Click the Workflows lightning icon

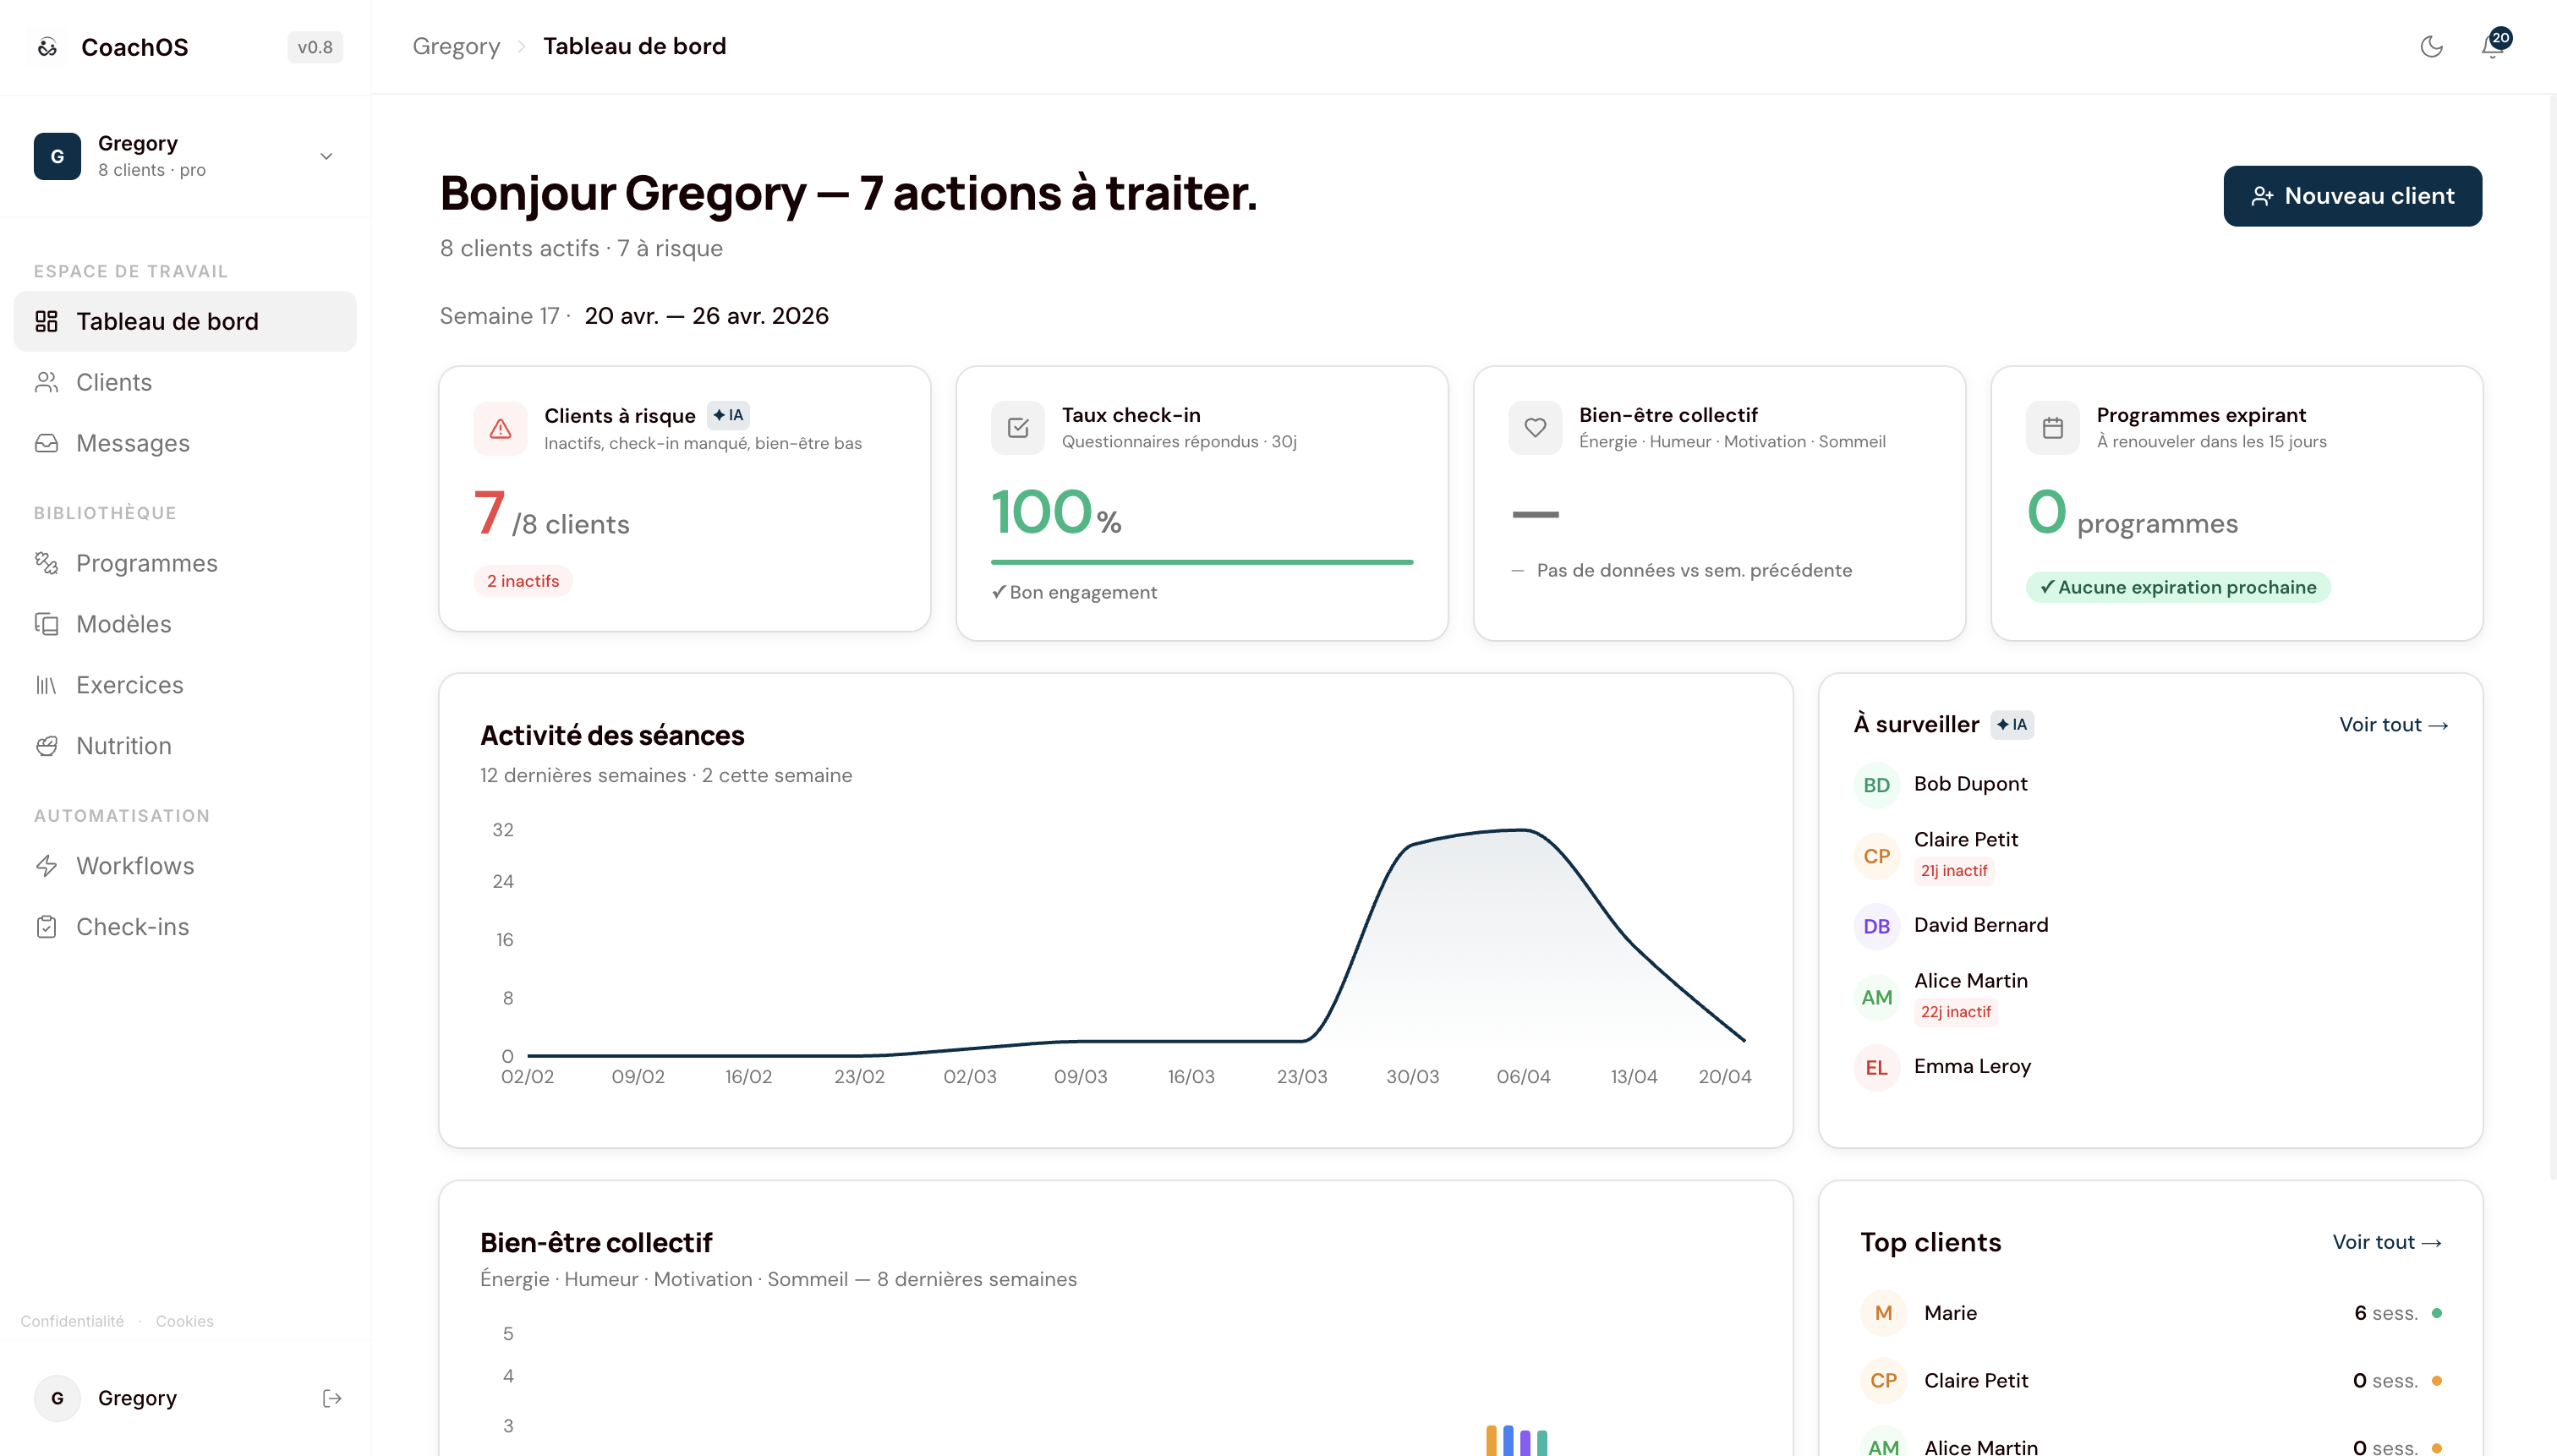[x=46, y=866]
